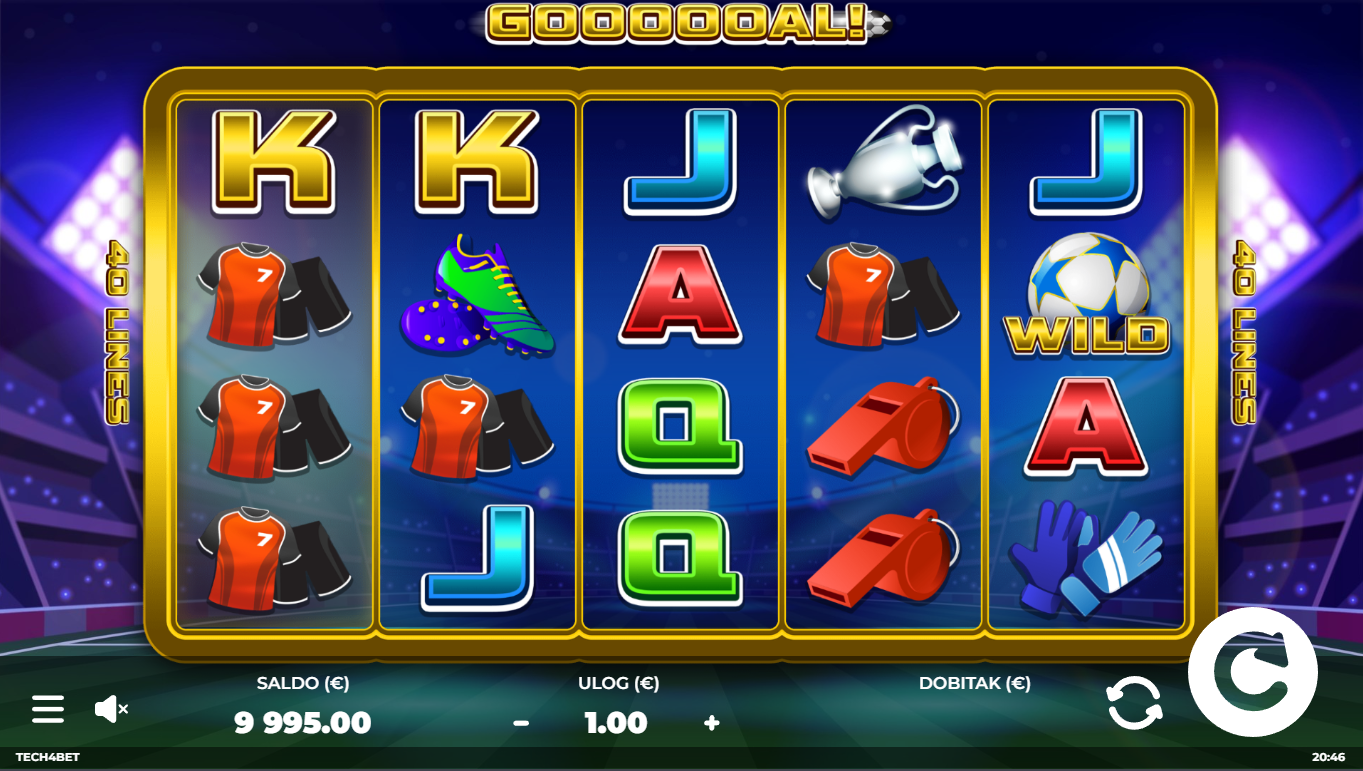This screenshot has height=771, width=1363.
Task: Click the balance value 9 995.00
Action: [x=303, y=722]
